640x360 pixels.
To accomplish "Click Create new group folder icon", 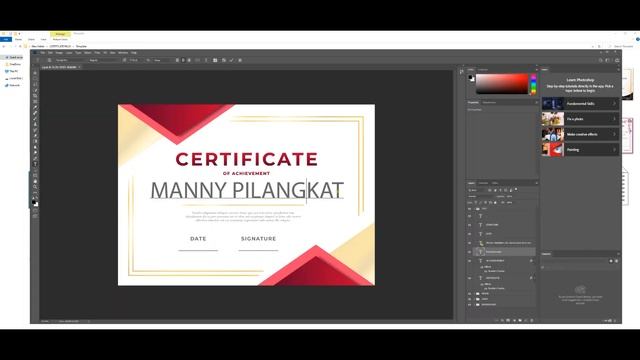I will (520, 320).
